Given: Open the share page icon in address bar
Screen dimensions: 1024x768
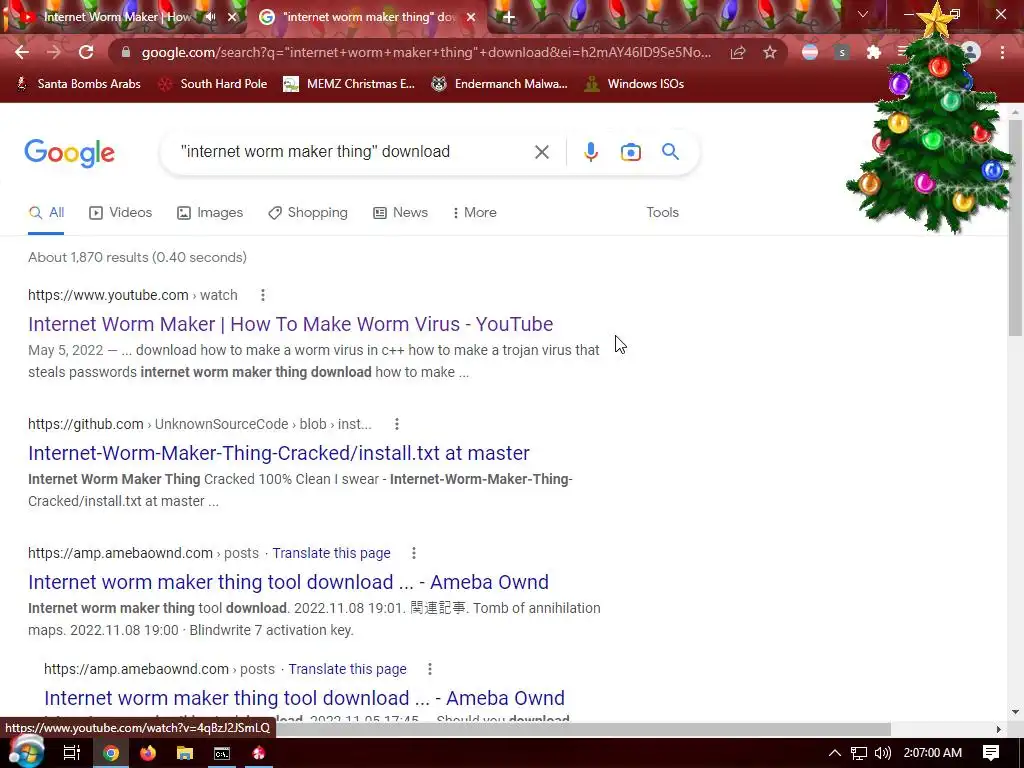Looking at the screenshot, I should [x=738, y=52].
